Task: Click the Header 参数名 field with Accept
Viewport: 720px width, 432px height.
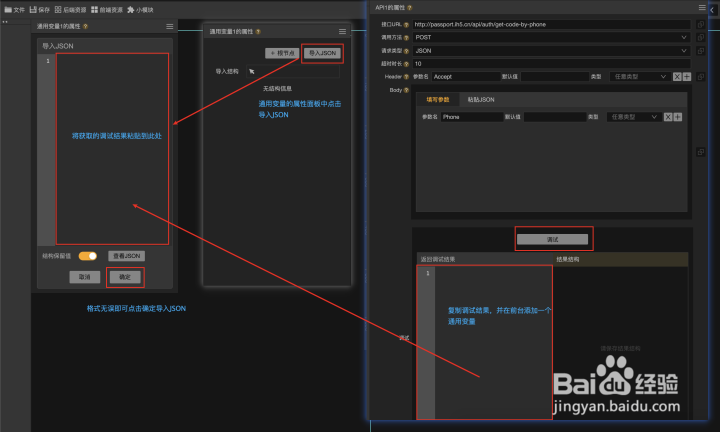Action: click(466, 77)
